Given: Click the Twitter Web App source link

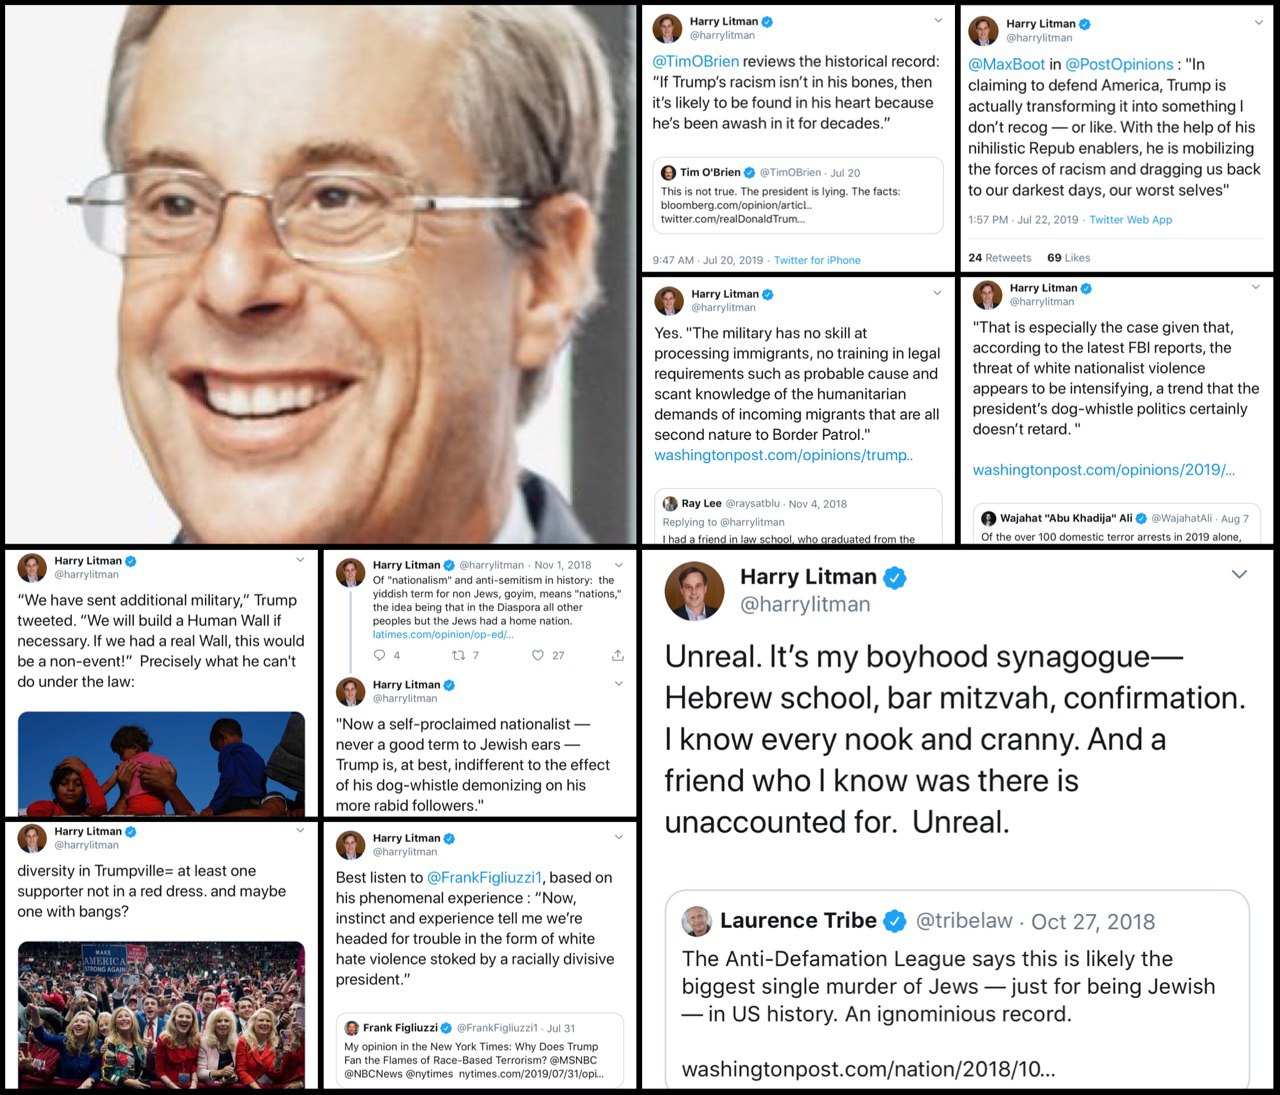Looking at the screenshot, I should (x=1131, y=219).
